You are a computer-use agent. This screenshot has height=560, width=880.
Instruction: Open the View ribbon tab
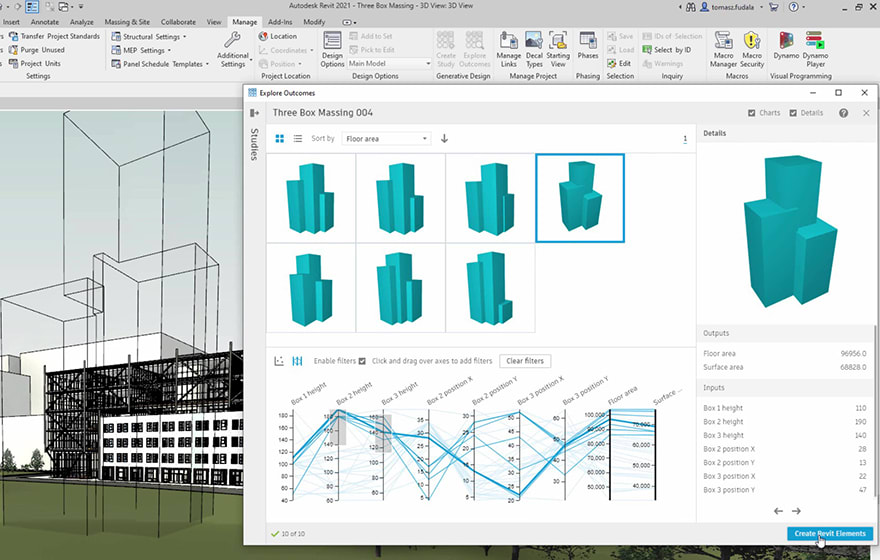pyautogui.click(x=214, y=22)
